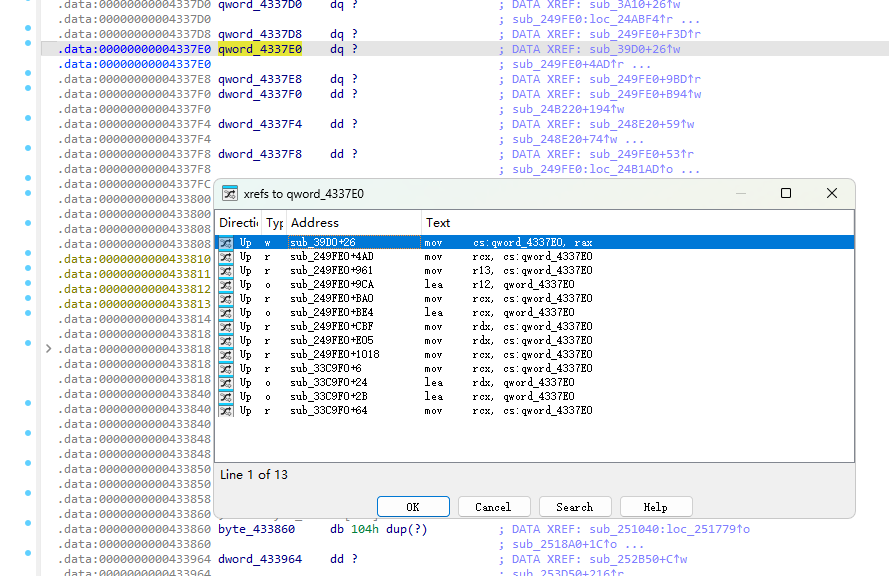Image resolution: width=889 pixels, height=576 pixels.
Task: Select the sub_33C9F0+64 address entry
Action: 328,410
